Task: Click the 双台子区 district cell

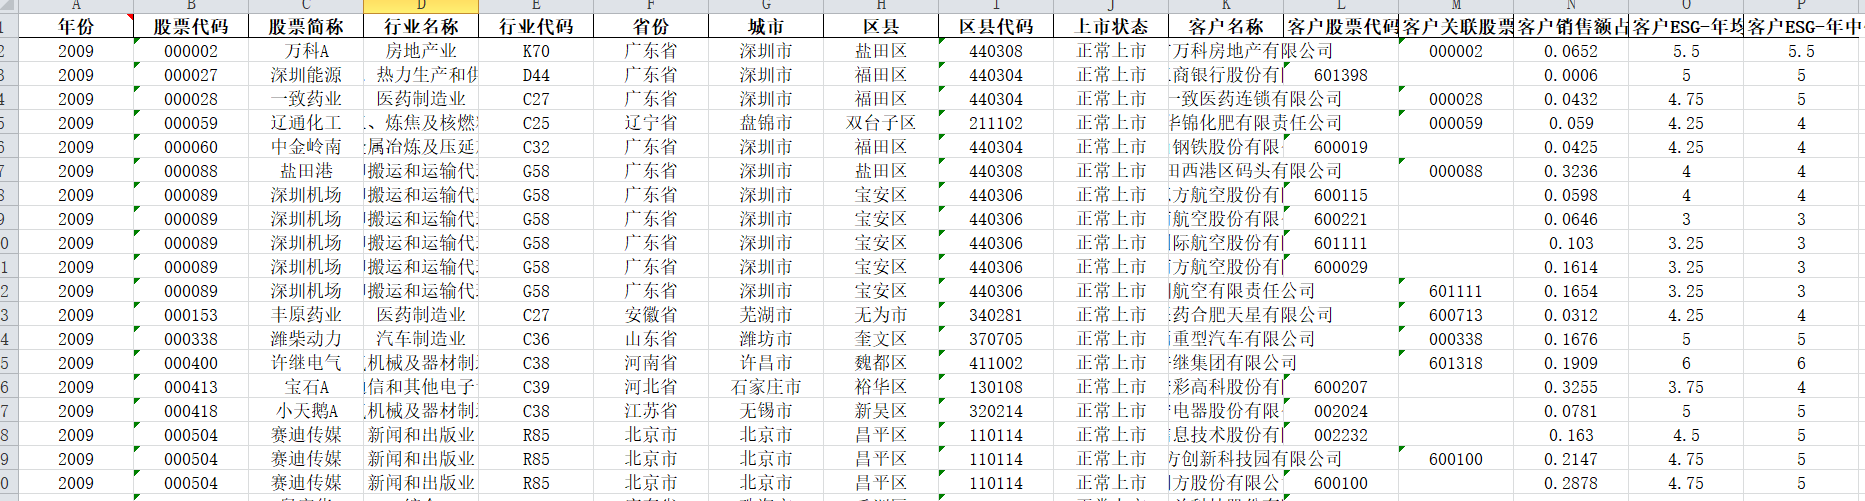Action: (881, 123)
